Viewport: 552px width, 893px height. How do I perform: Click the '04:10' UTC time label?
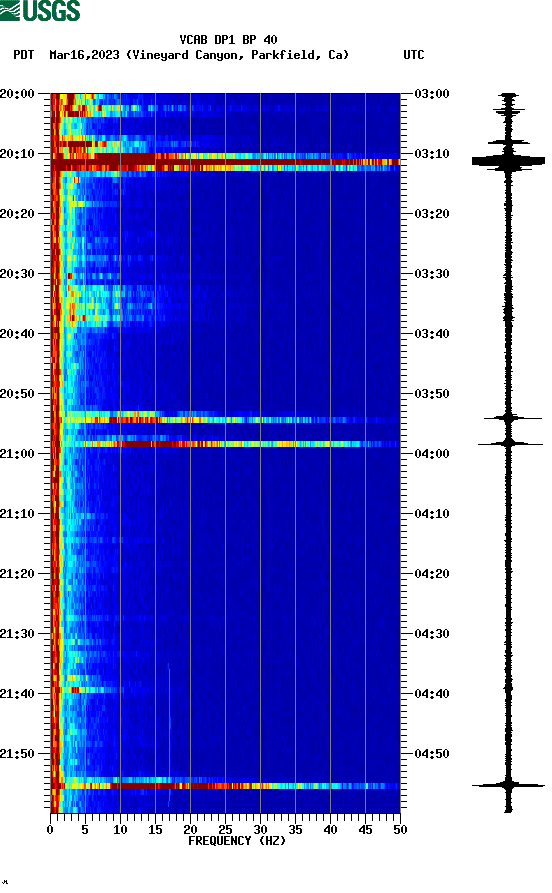click(432, 514)
